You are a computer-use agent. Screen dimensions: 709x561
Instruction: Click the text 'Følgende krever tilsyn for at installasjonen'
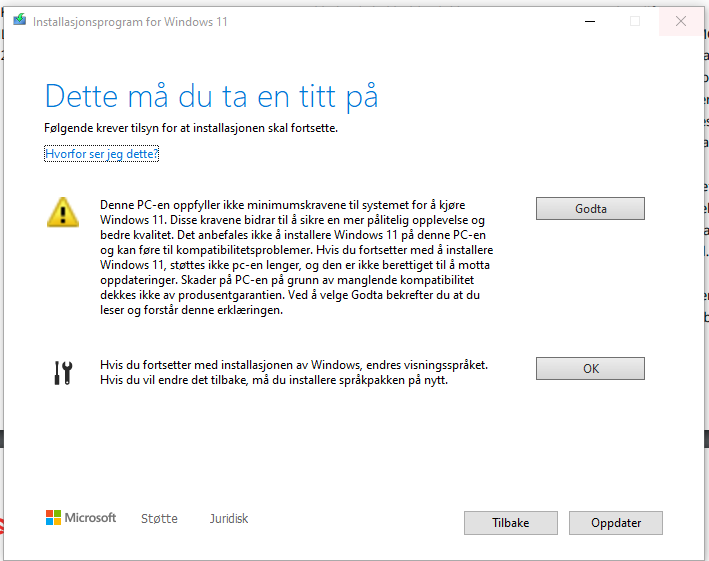155,128
